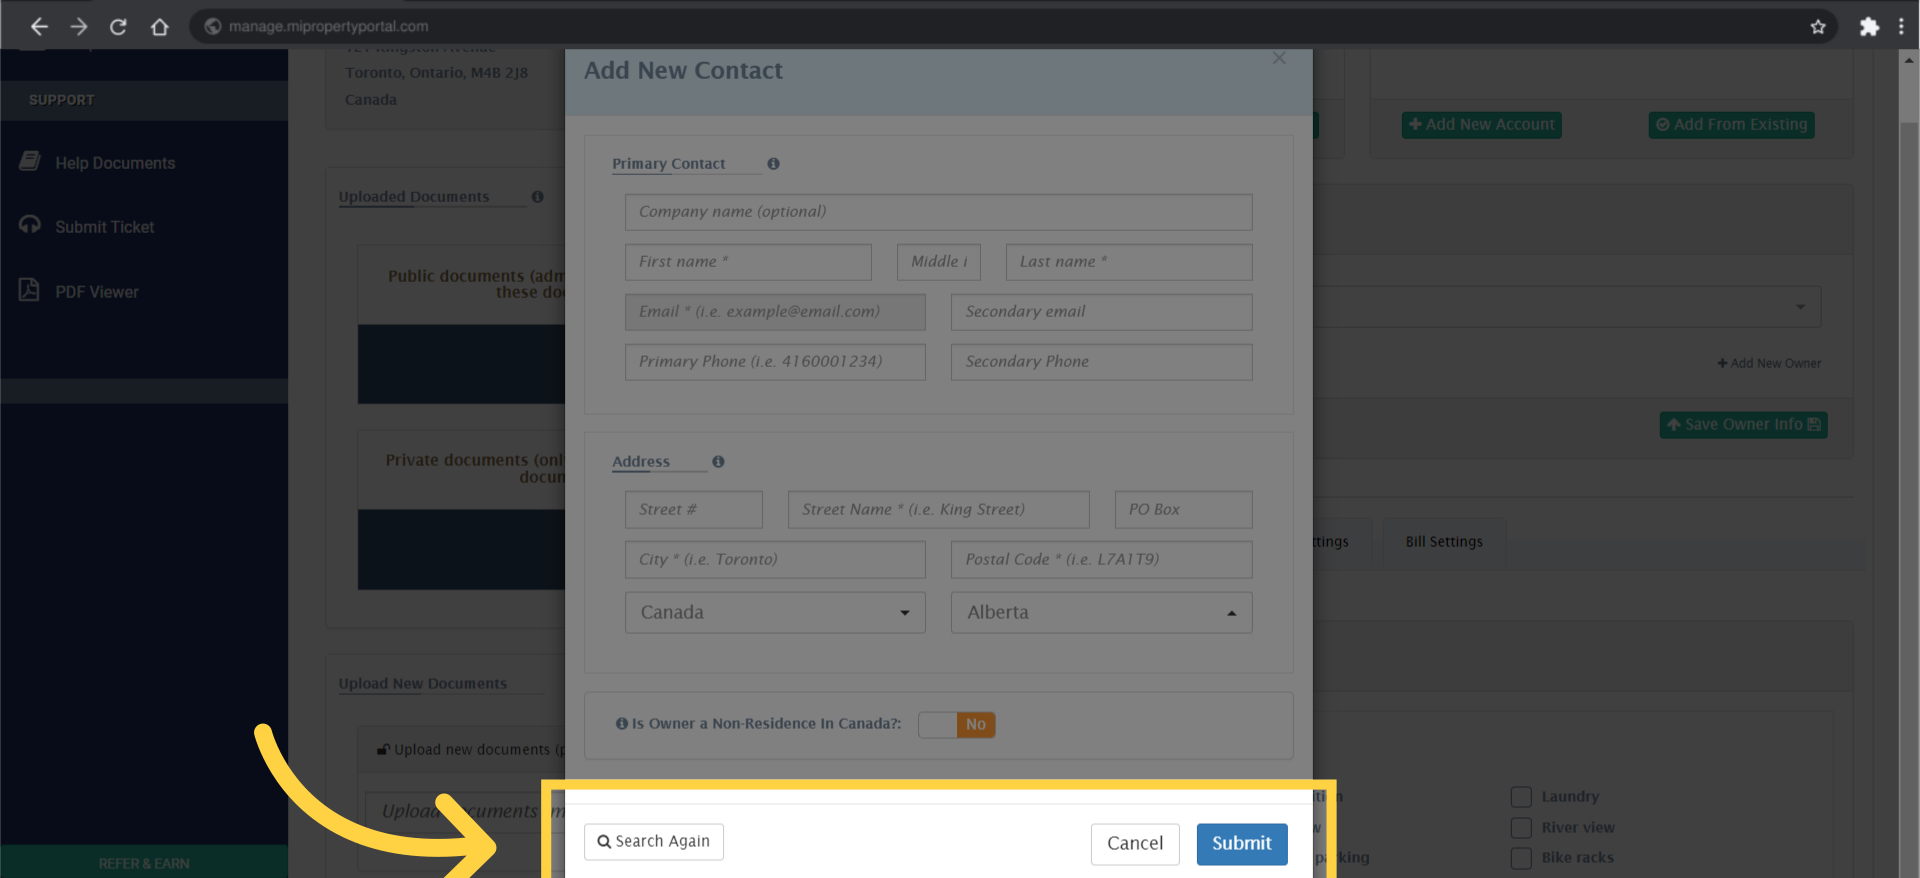1920x878 pixels.
Task: Click the info icon beside Uploaded Documents
Action: click(x=537, y=197)
